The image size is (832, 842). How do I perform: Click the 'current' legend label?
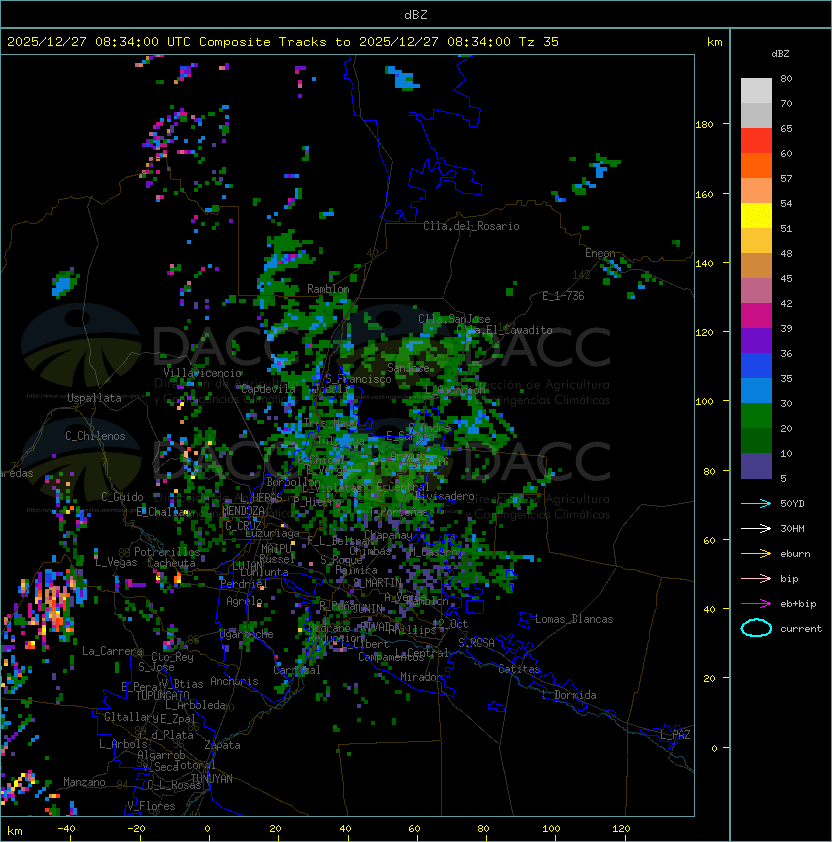(801, 629)
